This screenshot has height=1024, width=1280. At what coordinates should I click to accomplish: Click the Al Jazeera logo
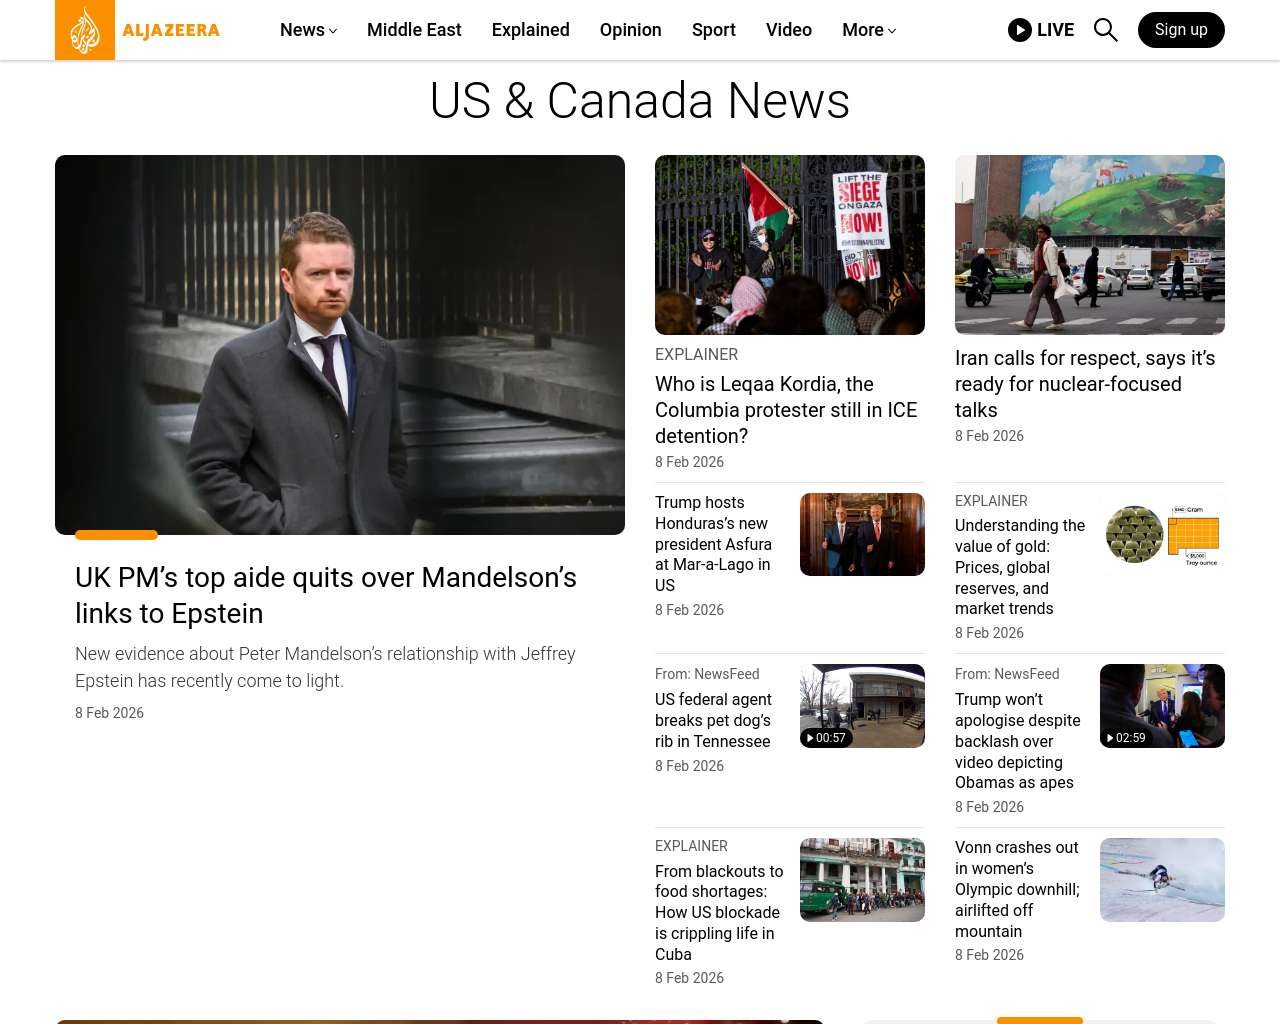138,30
